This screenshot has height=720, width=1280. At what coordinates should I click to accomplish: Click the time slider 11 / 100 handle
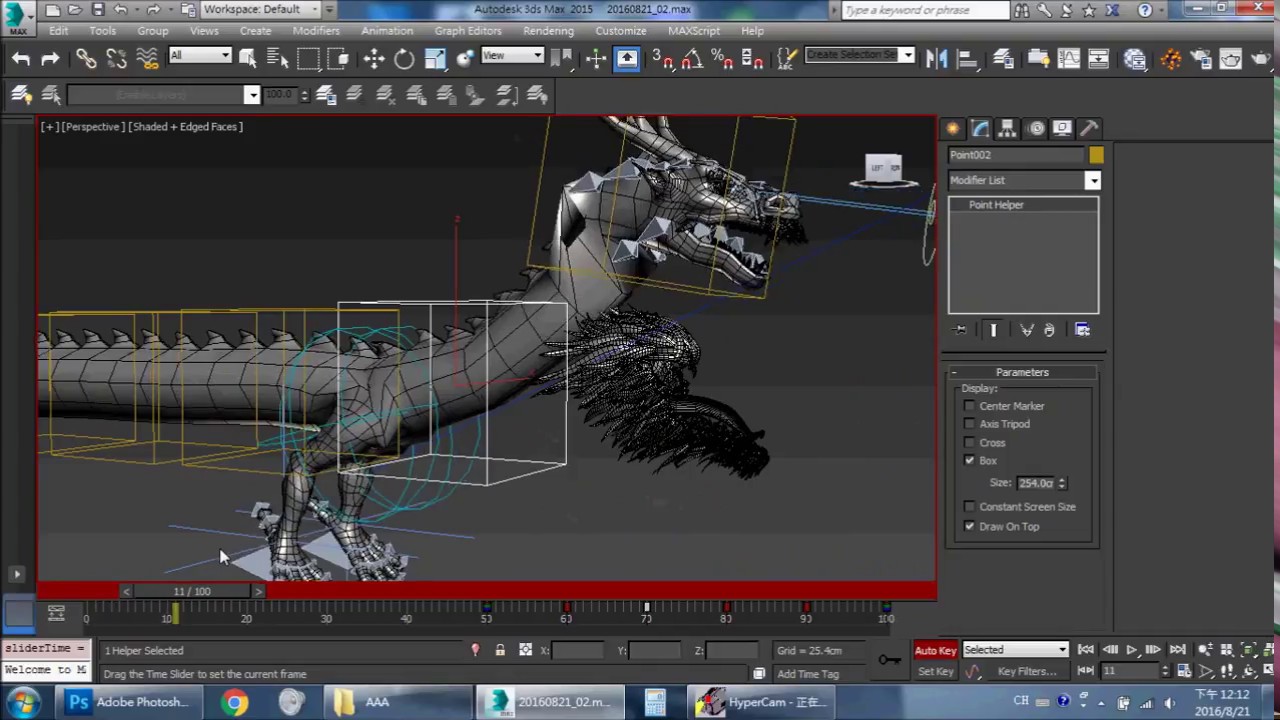[x=192, y=592]
